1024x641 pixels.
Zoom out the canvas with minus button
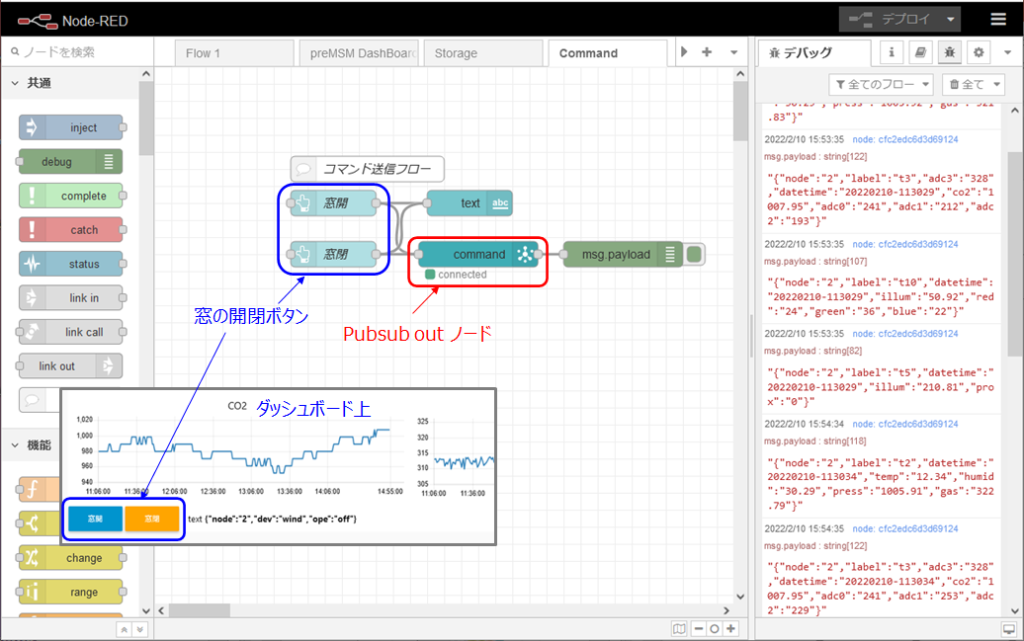[699, 629]
